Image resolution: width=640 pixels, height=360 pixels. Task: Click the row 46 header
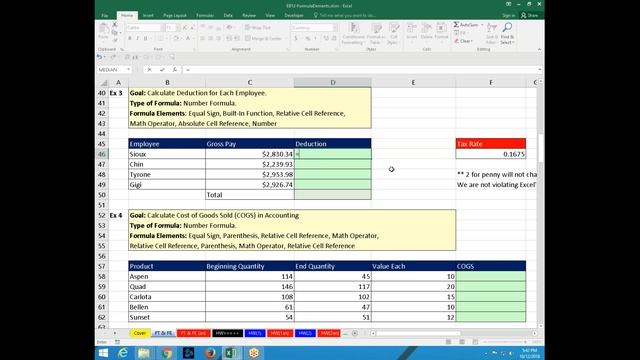pos(102,154)
